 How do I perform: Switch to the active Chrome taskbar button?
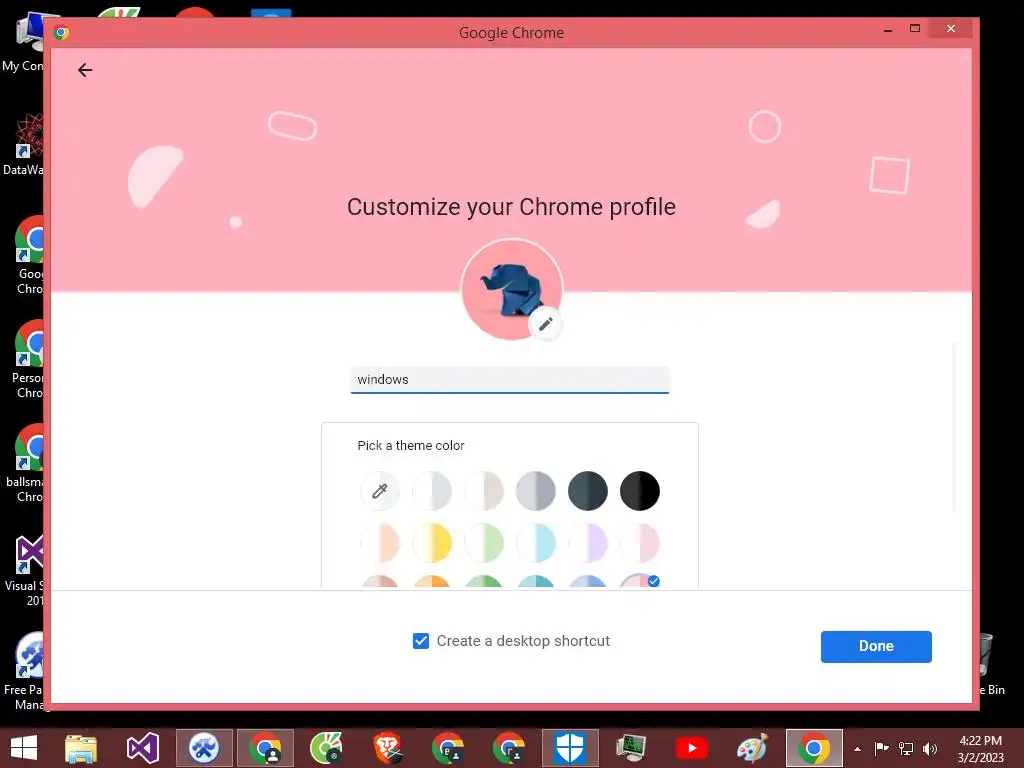[814, 748]
